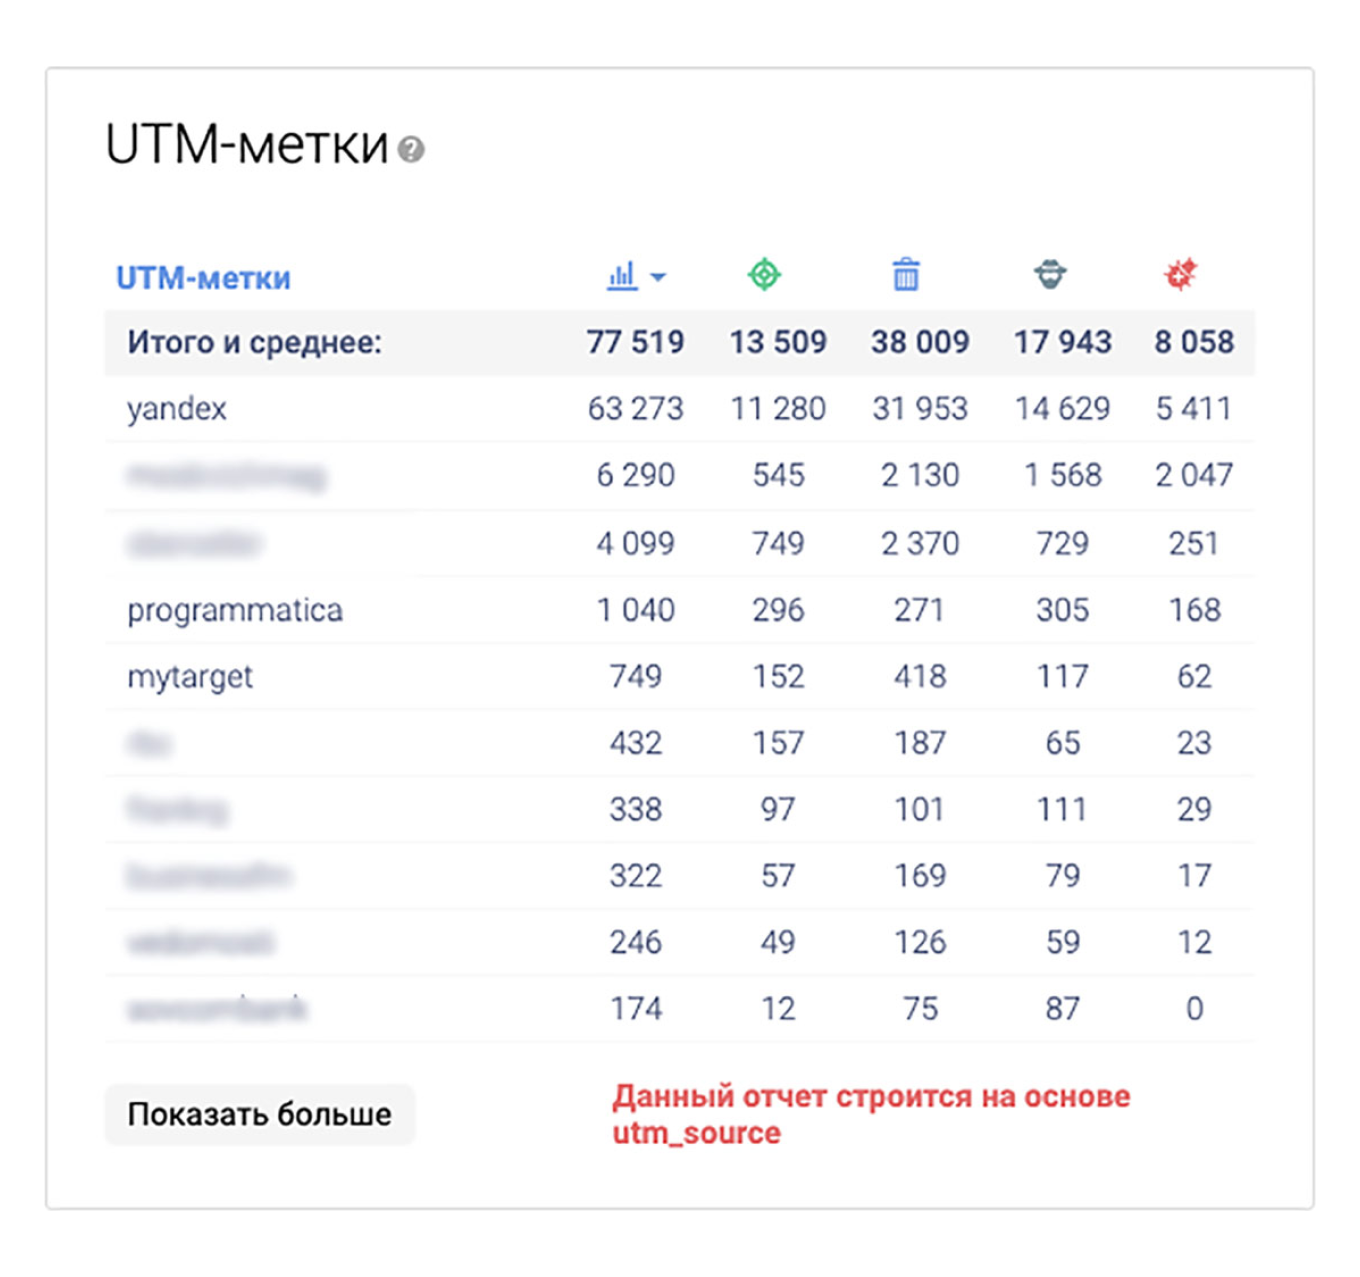The width and height of the screenshot is (1360, 1277).
Task: Click the 63 273 clicks value for yandex
Action: point(636,408)
